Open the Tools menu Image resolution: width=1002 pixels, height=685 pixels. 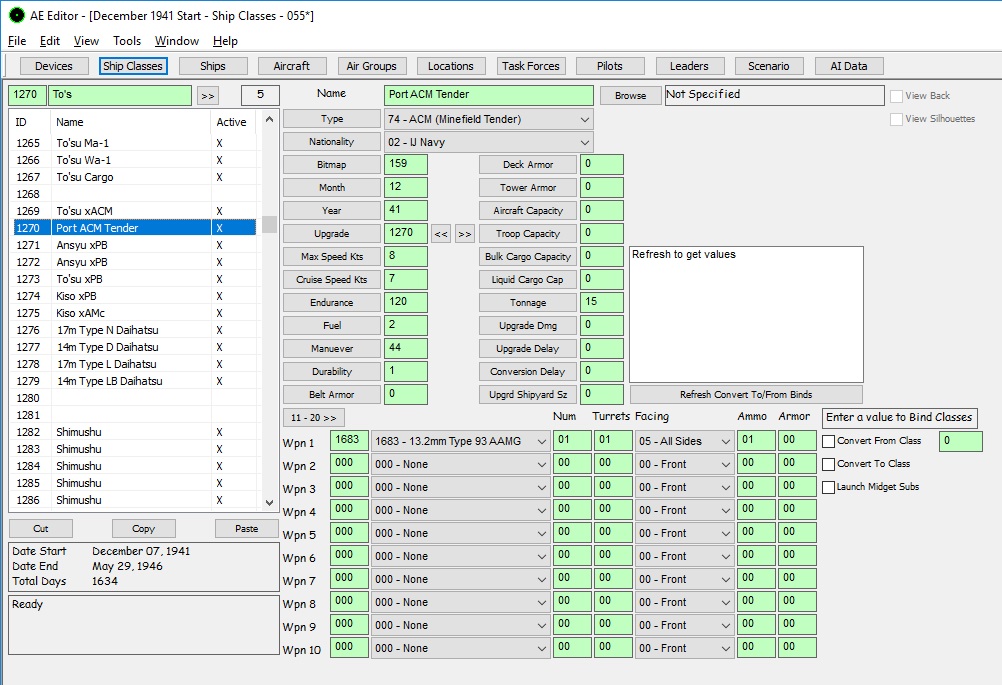coord(127,41)
